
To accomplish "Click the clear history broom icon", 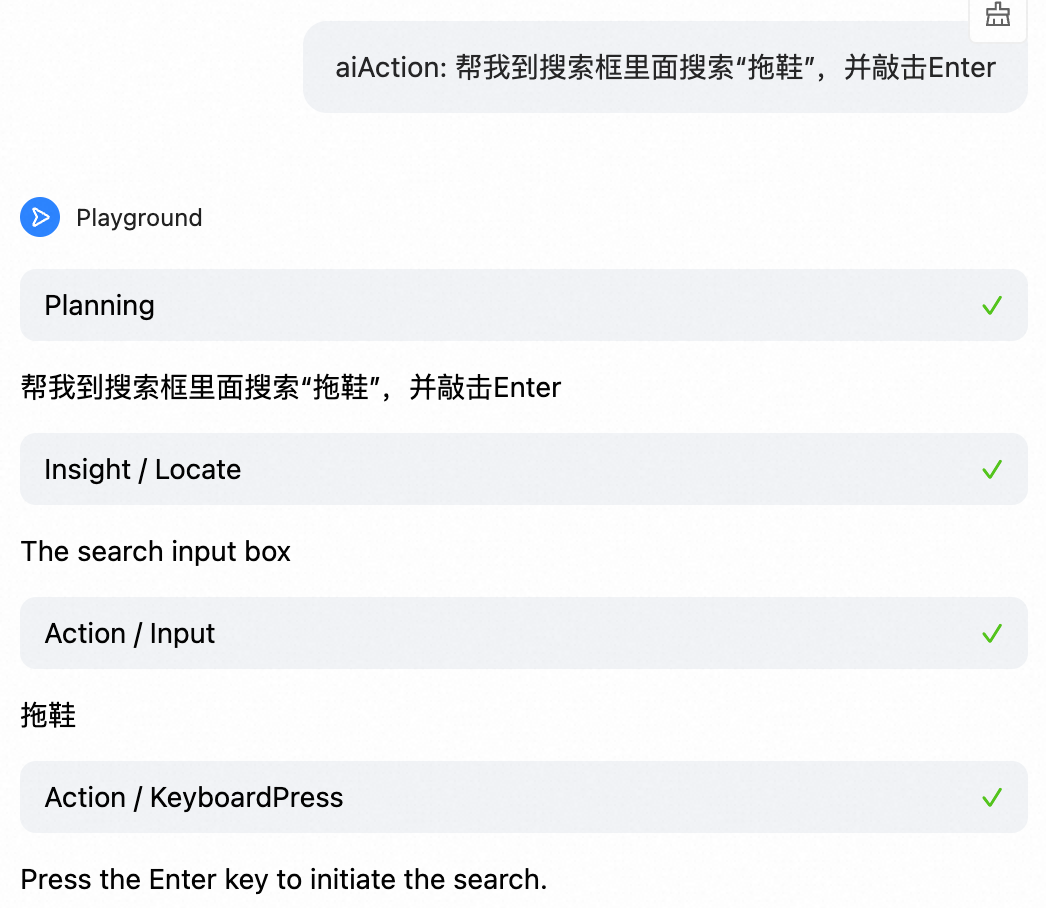I will (998, 15).
